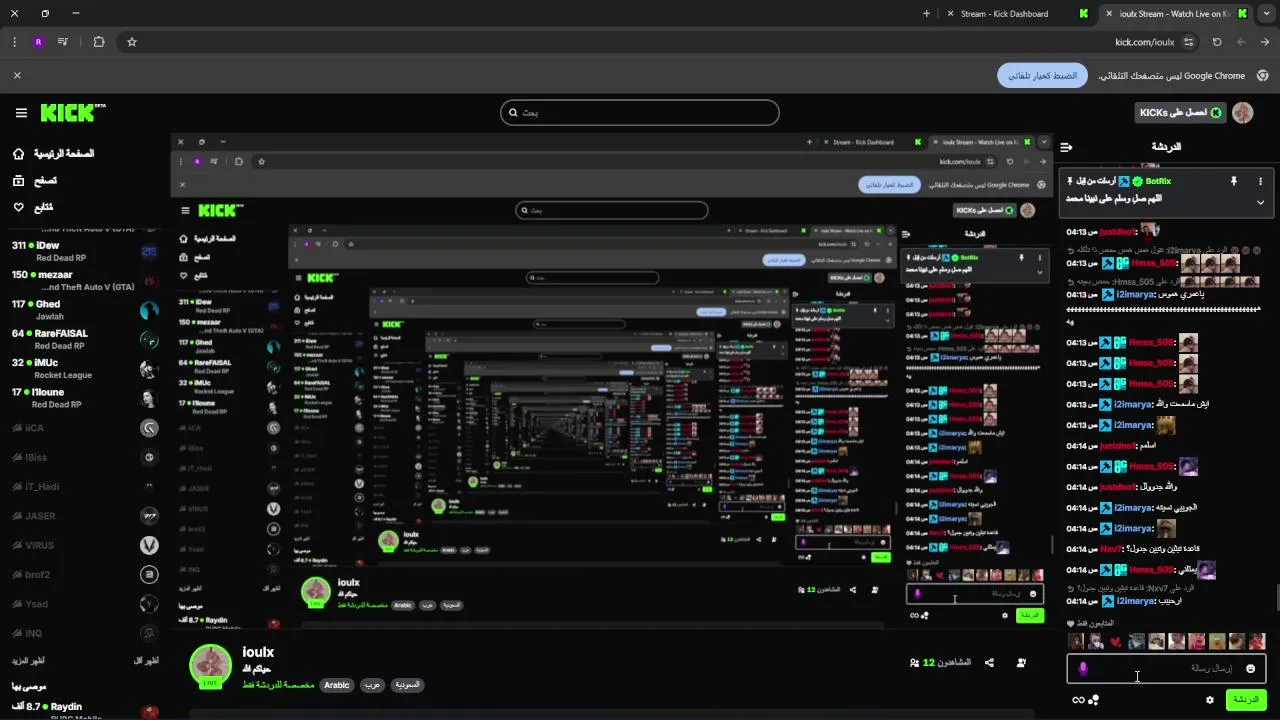Click the set as default browser button
The height and width of the screenshot is (720, 1280).
click(x=1042, y=76)
